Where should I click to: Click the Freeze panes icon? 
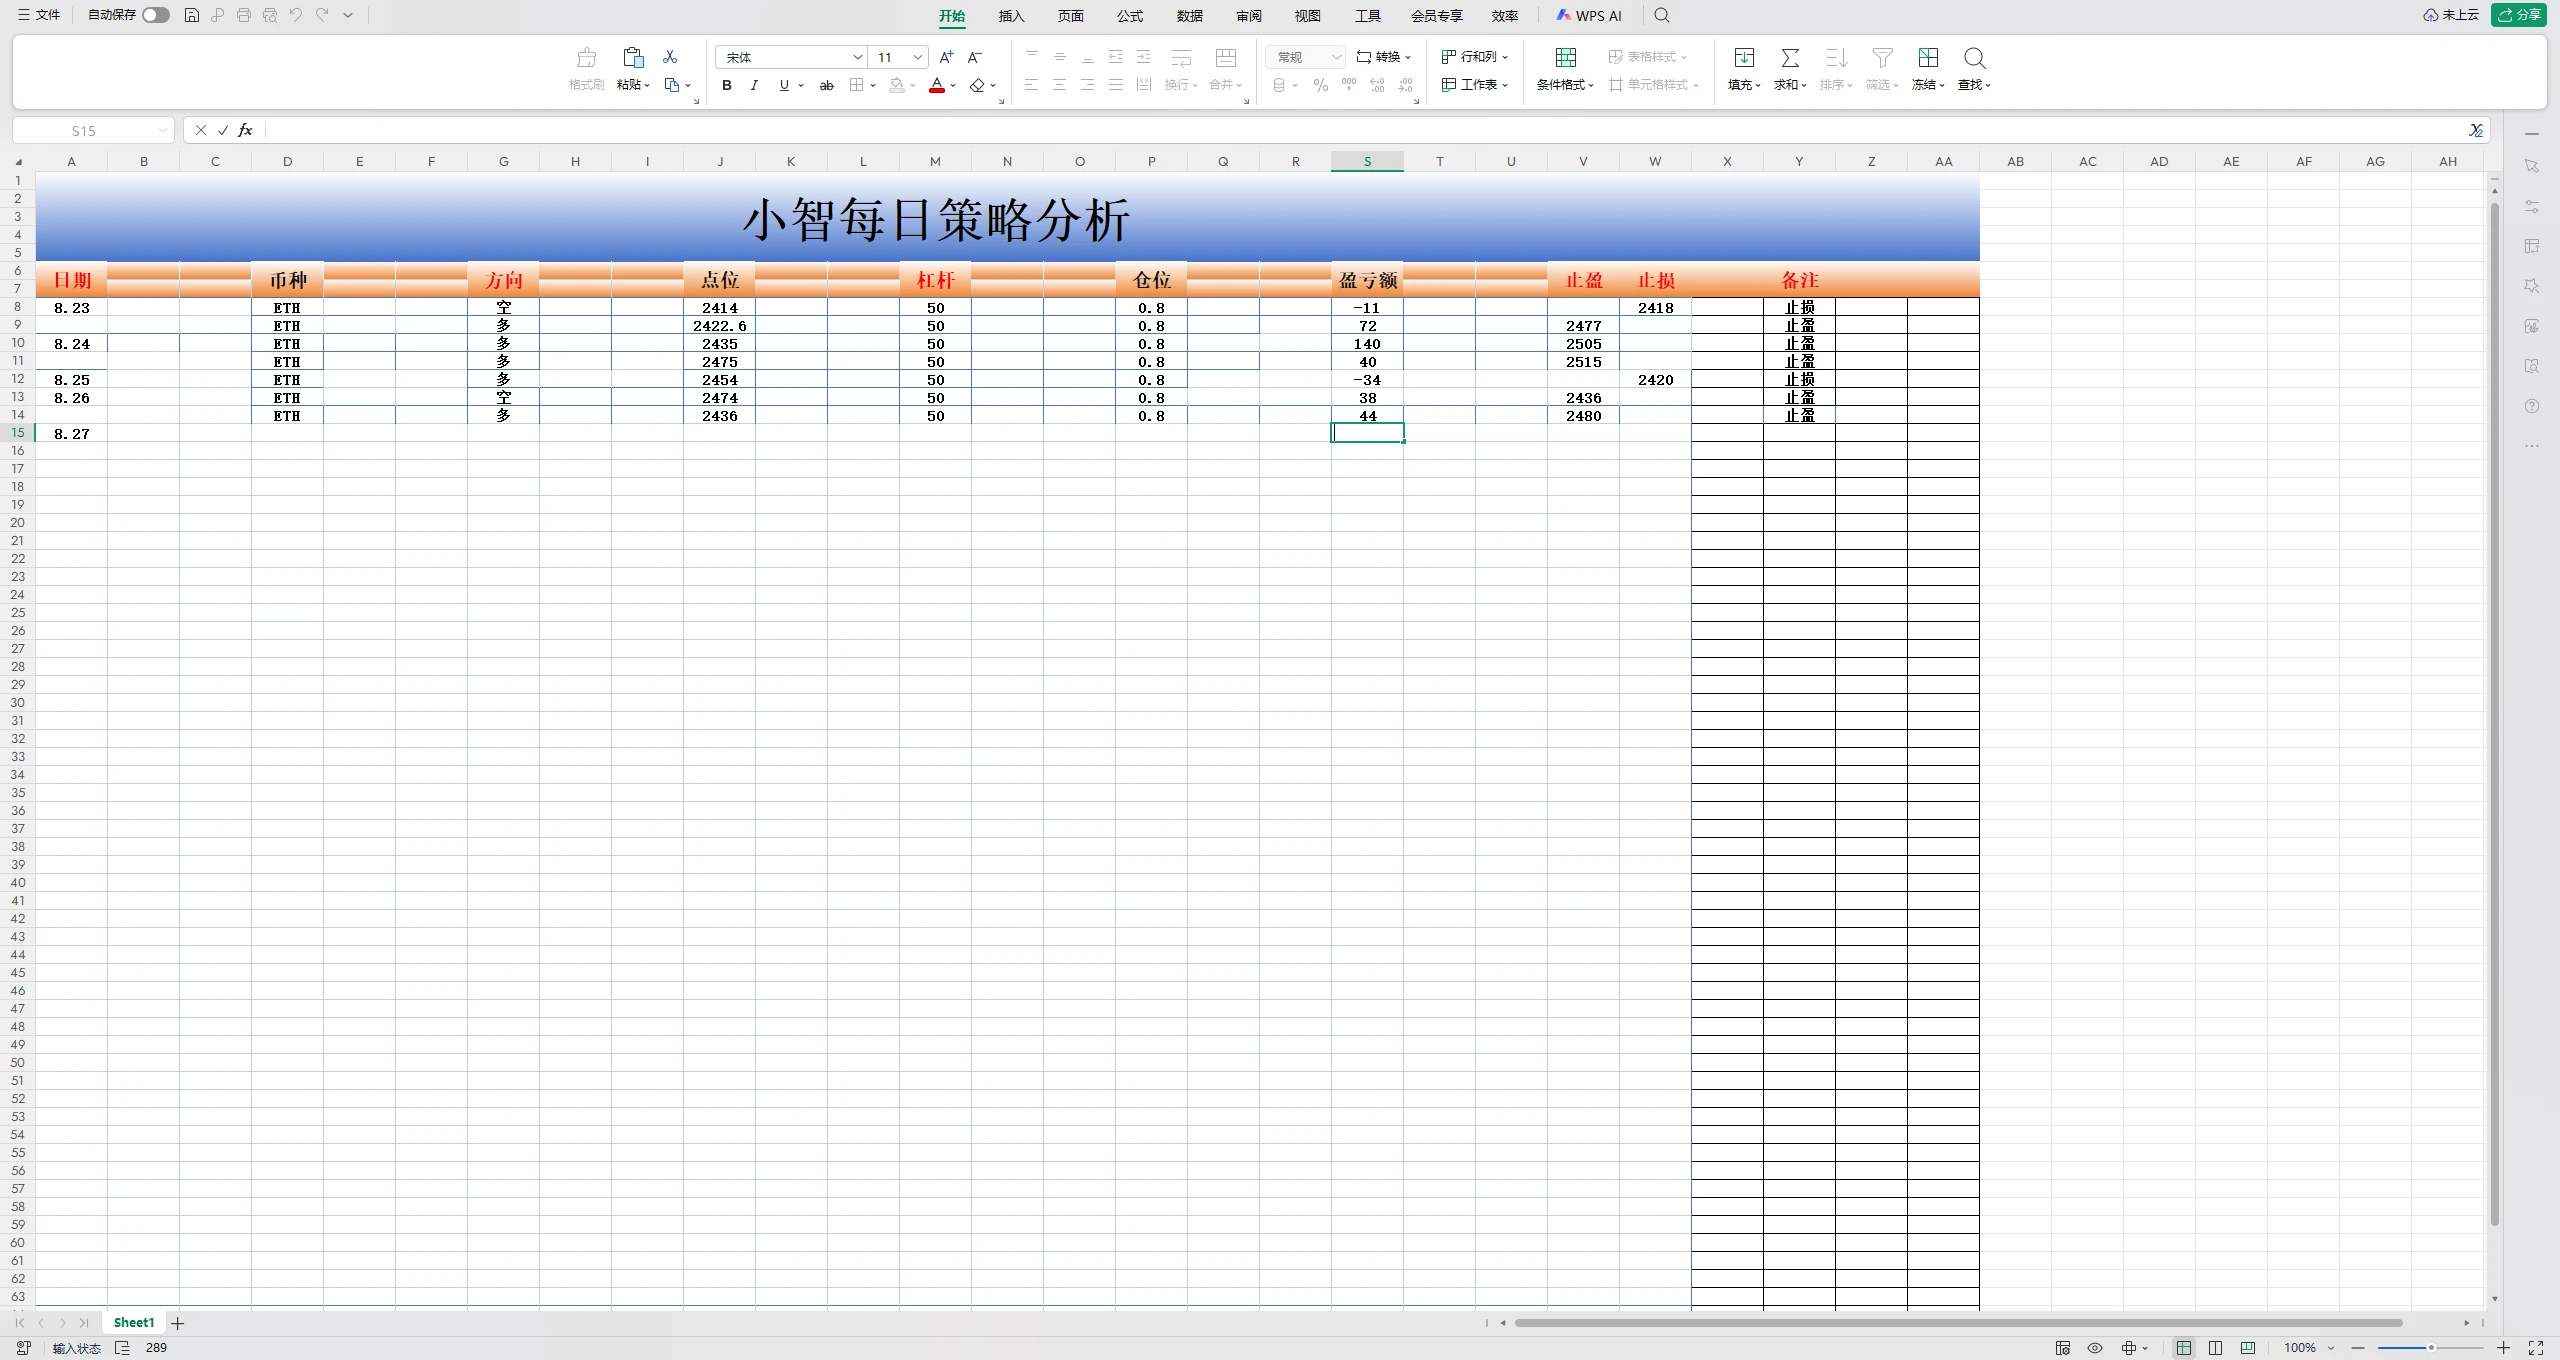point(1928,57)
